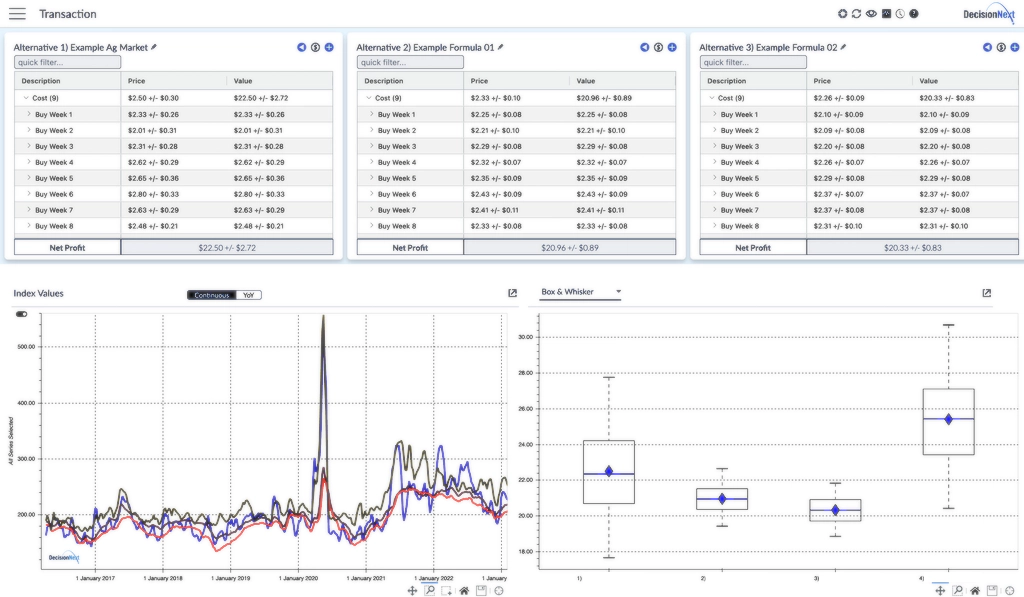Open the Box & Whisker dropdown
This screenshot has height=597, width=1024.
580,292
